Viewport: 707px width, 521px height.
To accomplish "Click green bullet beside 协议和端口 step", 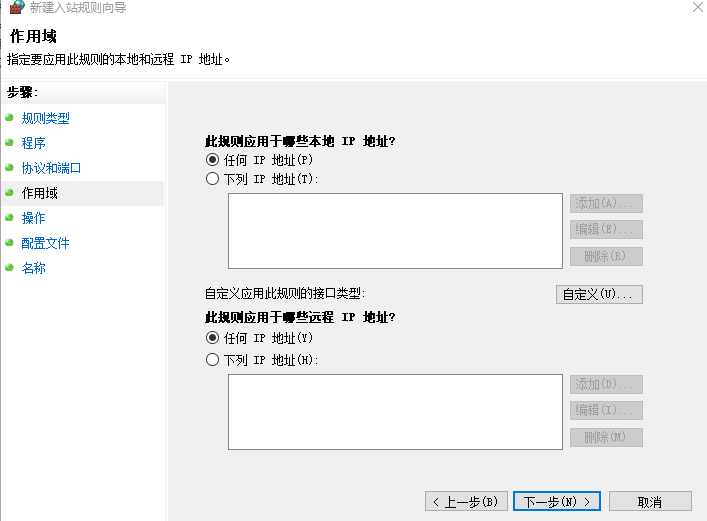I will pyautogui.click(x=9, y=168).
